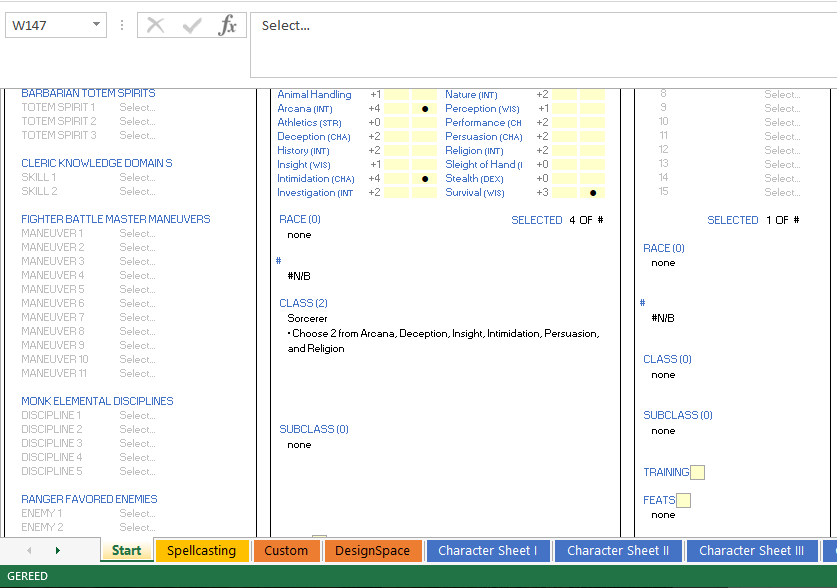
Task: Open the DesignSpace sheet tab
Action: coord(373,551)
